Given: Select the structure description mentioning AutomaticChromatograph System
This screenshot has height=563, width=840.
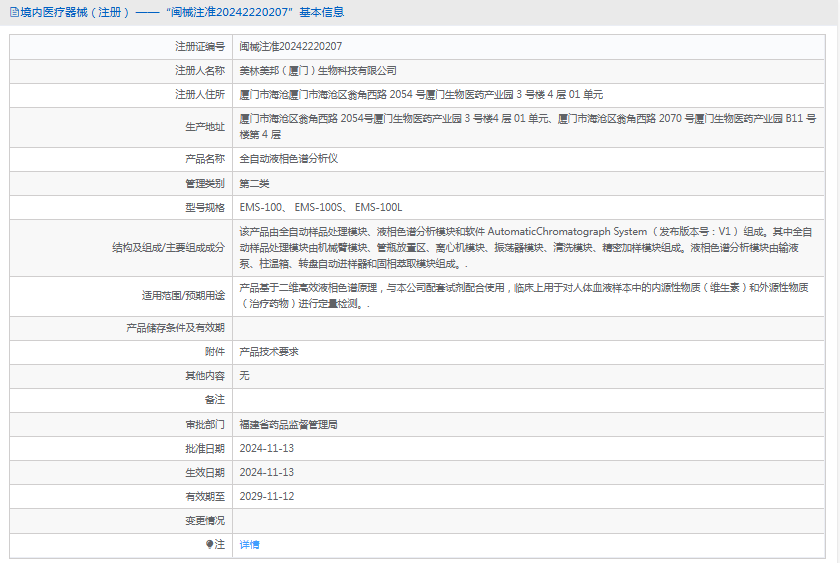Looking at the screenshot, I should (526, 247).
